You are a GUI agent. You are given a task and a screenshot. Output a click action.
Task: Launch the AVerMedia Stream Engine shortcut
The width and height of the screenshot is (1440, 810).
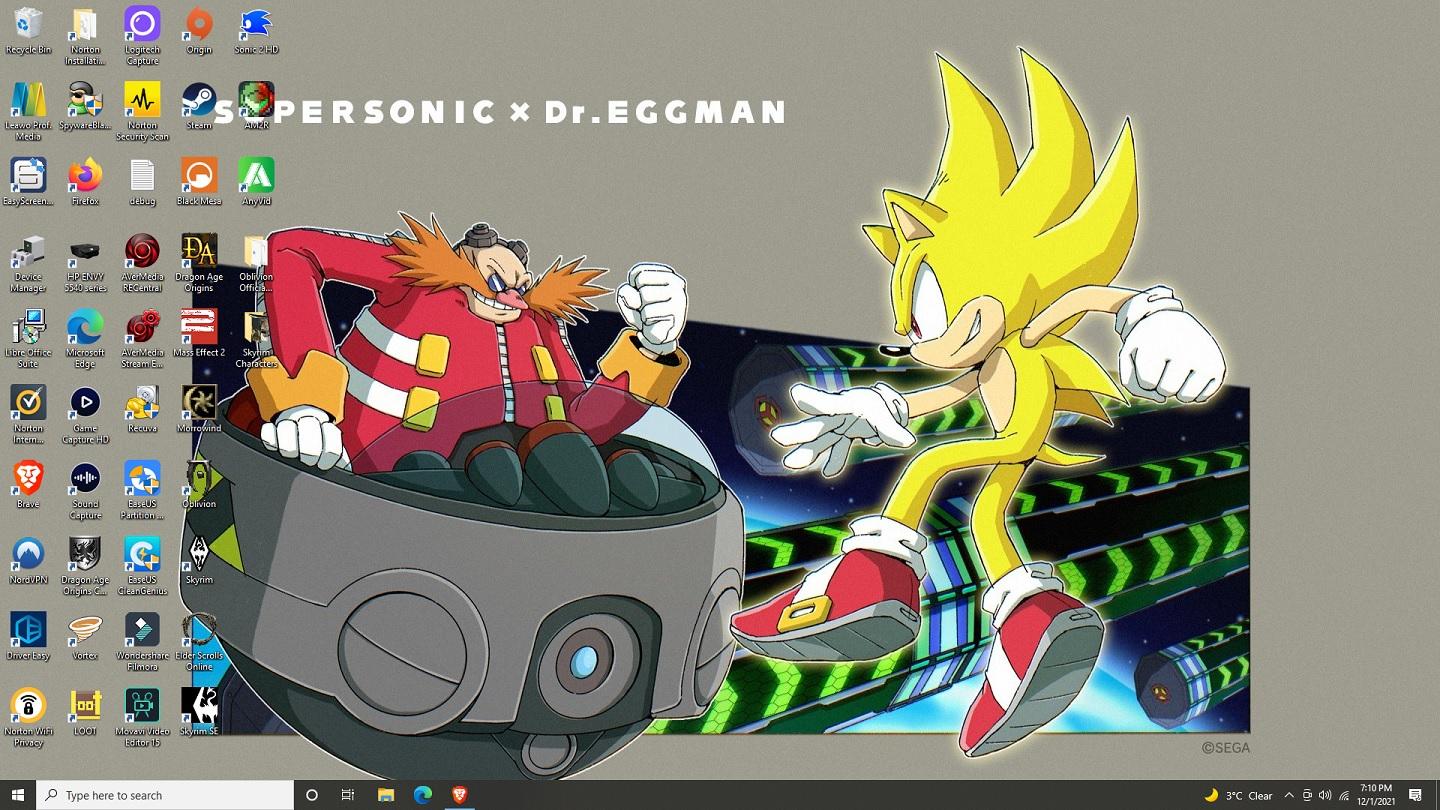pos(142,339)
